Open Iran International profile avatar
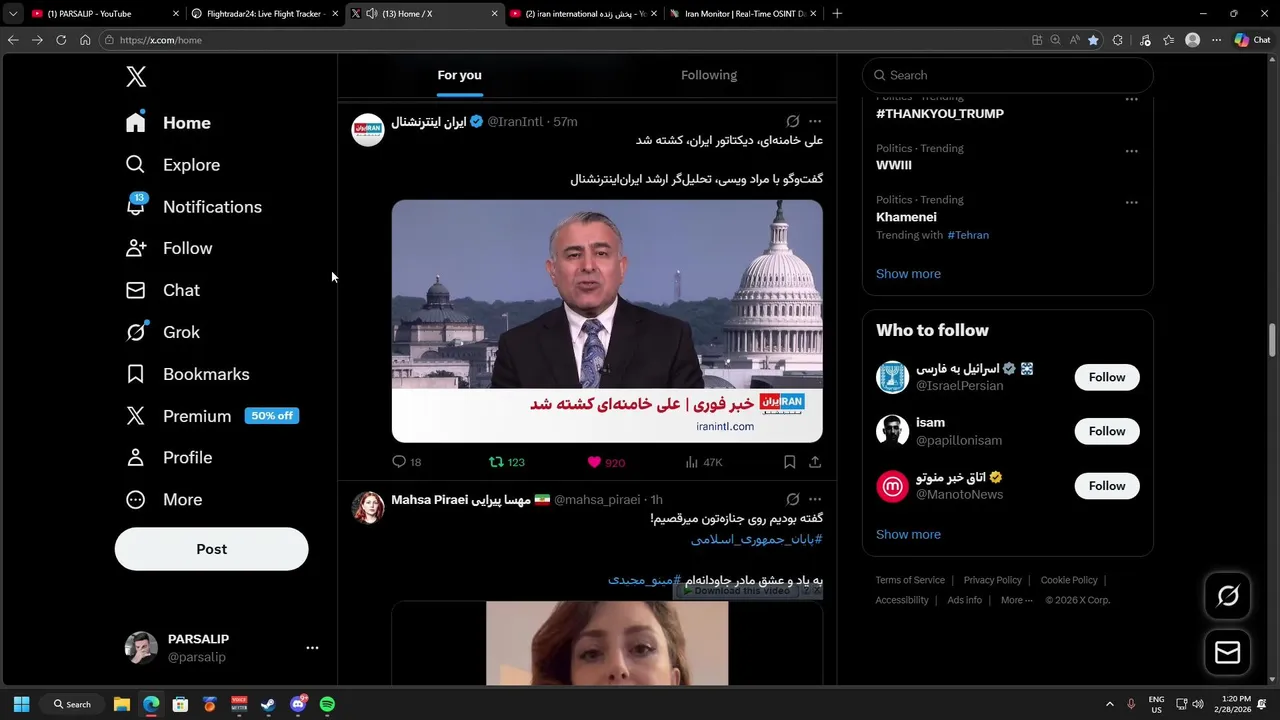The height and width of the screenshot is (720, 1280). (368, 130)
